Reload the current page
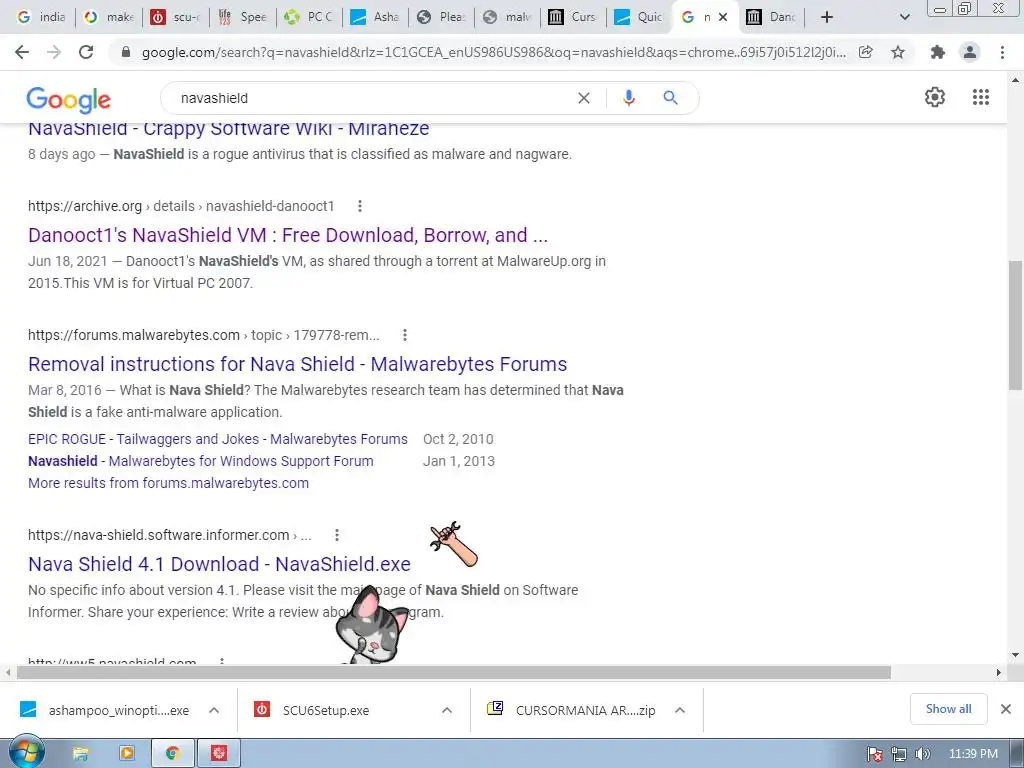 point(86,52)
